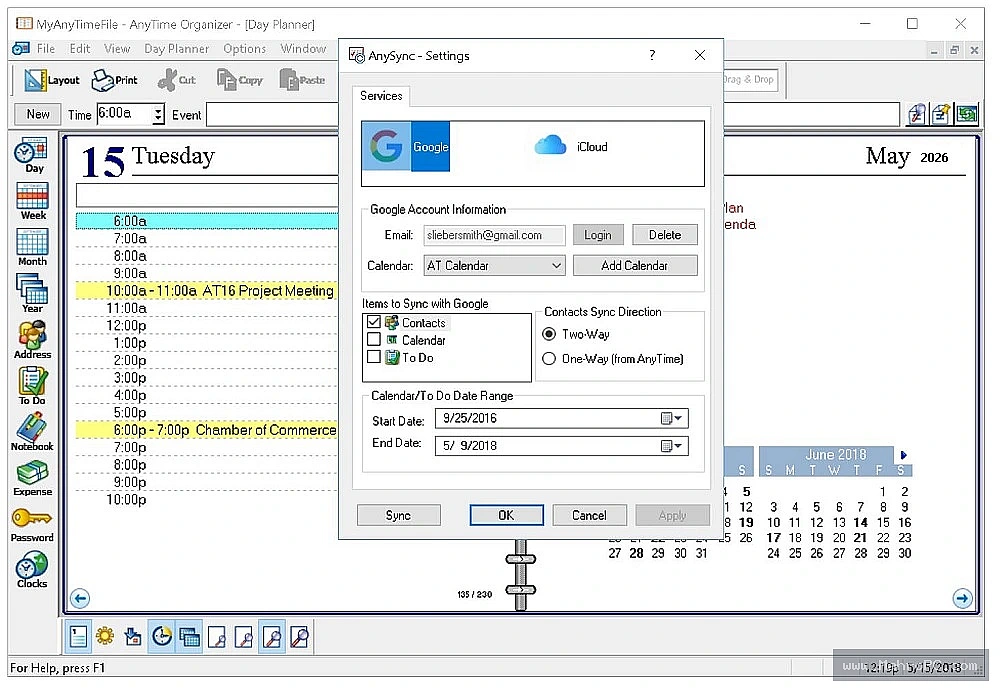Open the End Date picker dropdown
The height and width of the screenshot is (692, 1000).
672,446
